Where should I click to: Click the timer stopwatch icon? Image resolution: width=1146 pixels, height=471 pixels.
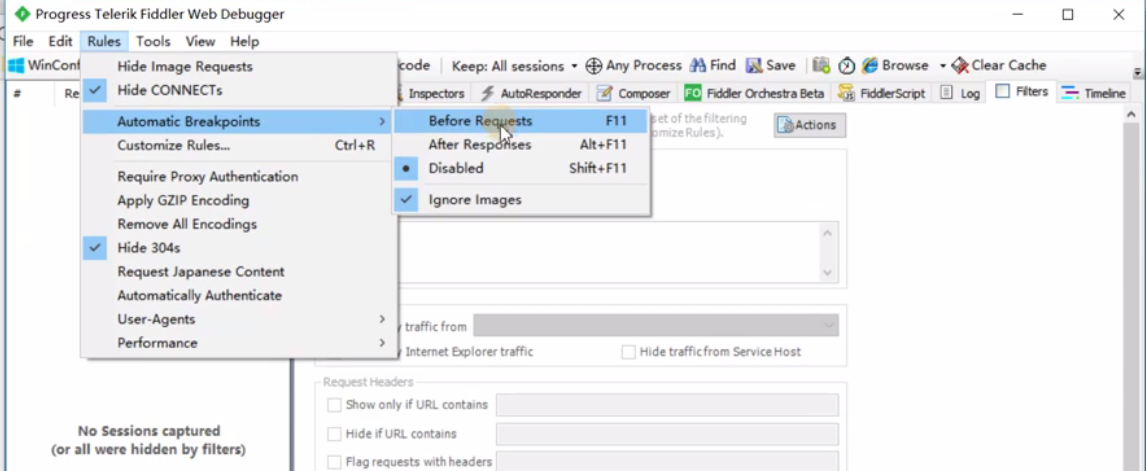846,66
